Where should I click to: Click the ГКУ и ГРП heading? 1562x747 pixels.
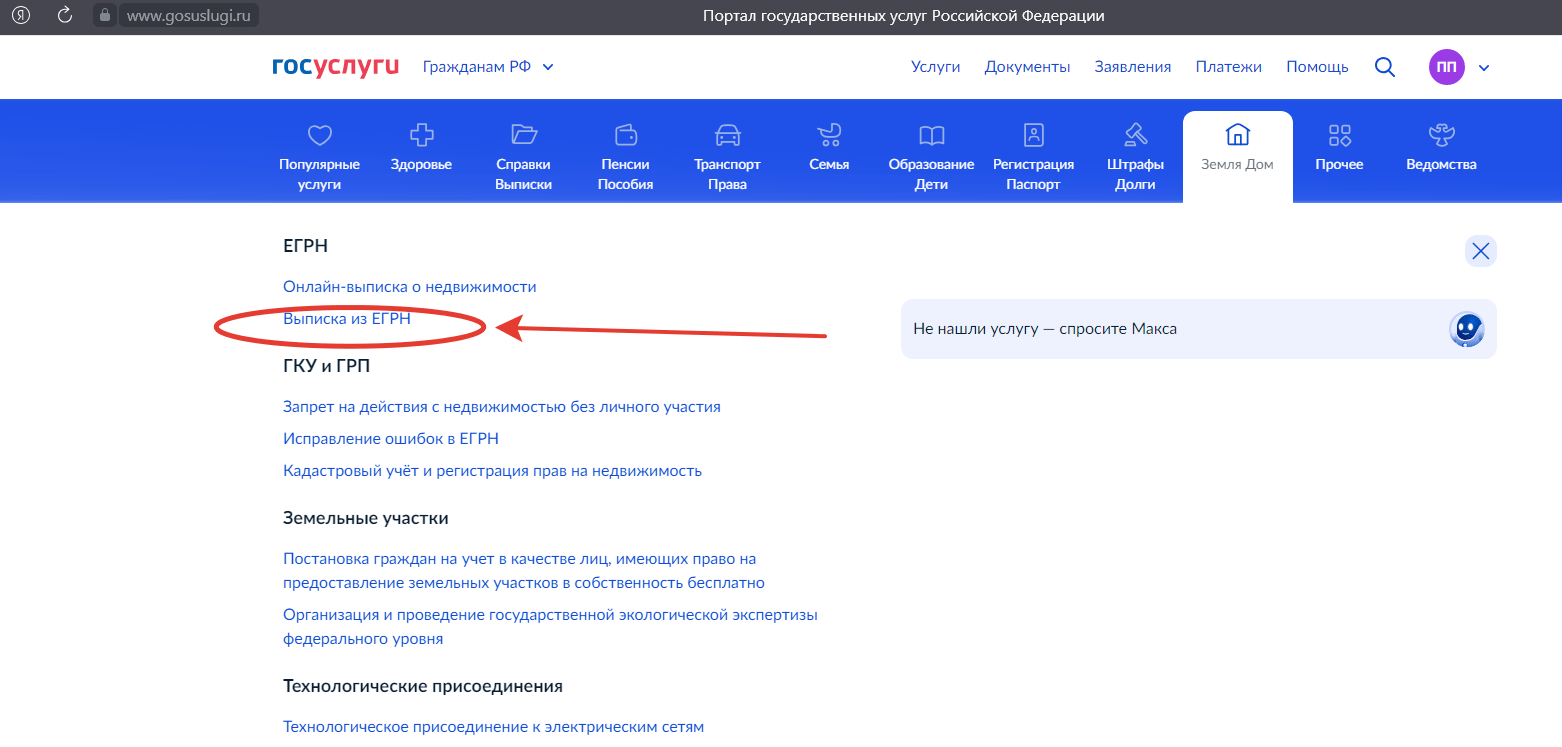(327, 366)
